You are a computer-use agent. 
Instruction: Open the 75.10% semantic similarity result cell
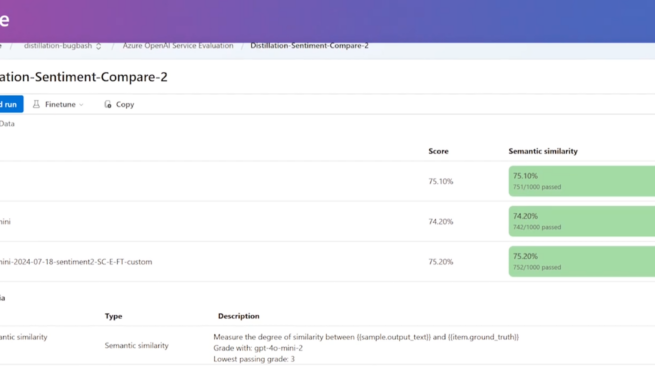(581, 181)
